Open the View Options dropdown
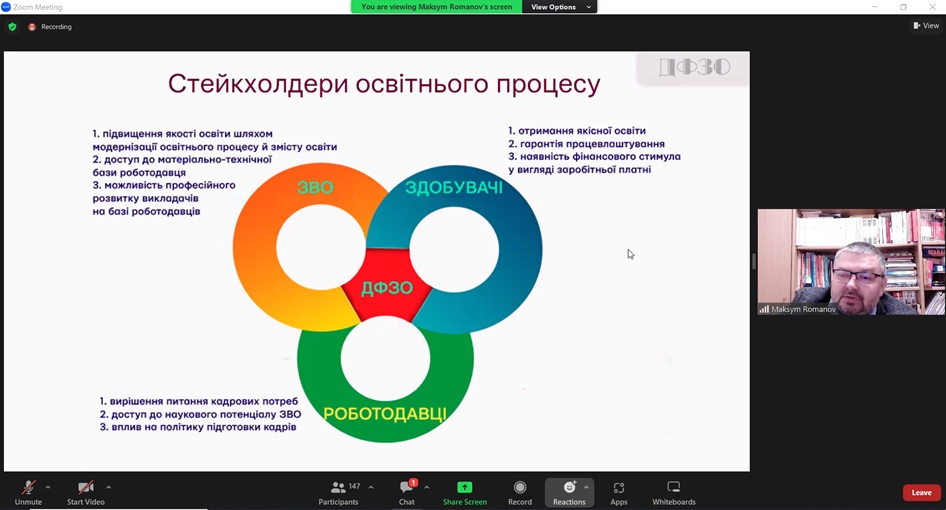Image resolution: width=946 pixels, height=510 pixels. point(560,7)
